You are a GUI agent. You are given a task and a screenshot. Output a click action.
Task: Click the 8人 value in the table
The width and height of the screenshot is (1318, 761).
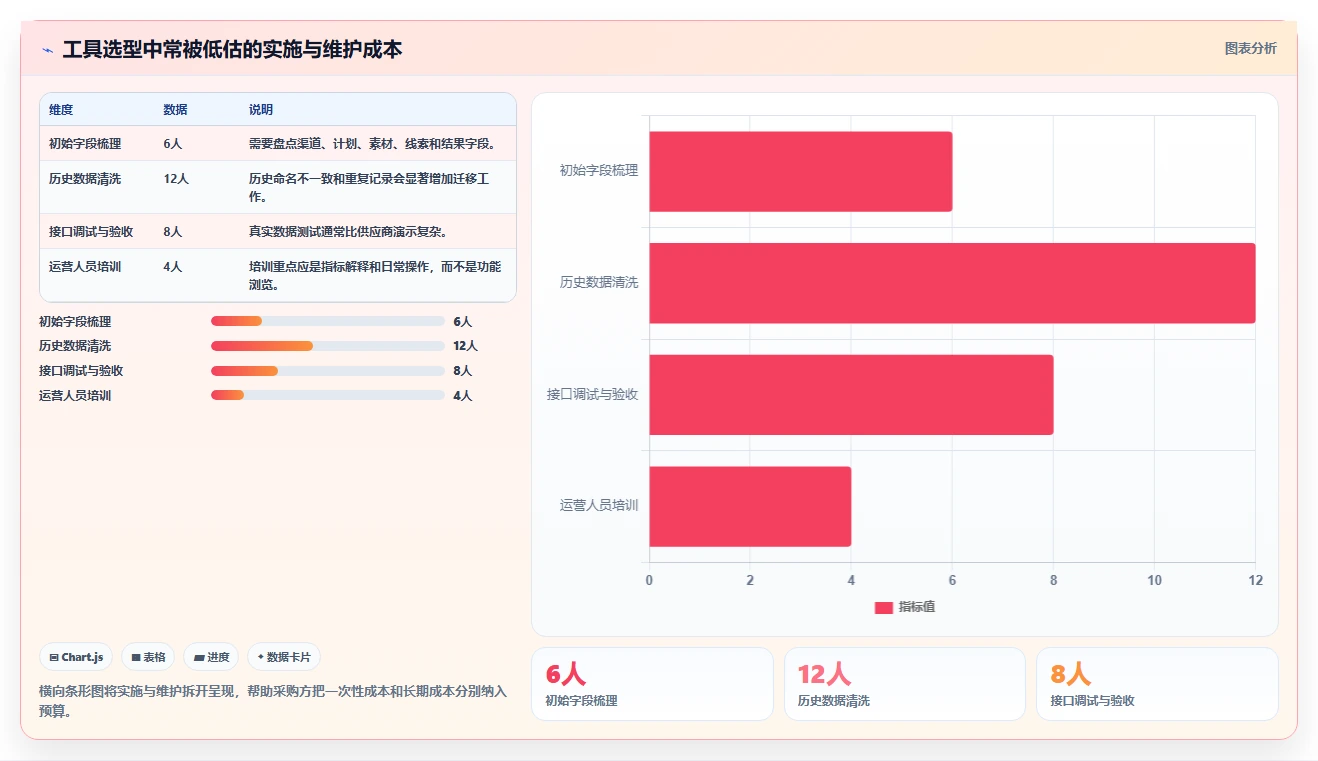pyautogui.click(x=173, y=232)
